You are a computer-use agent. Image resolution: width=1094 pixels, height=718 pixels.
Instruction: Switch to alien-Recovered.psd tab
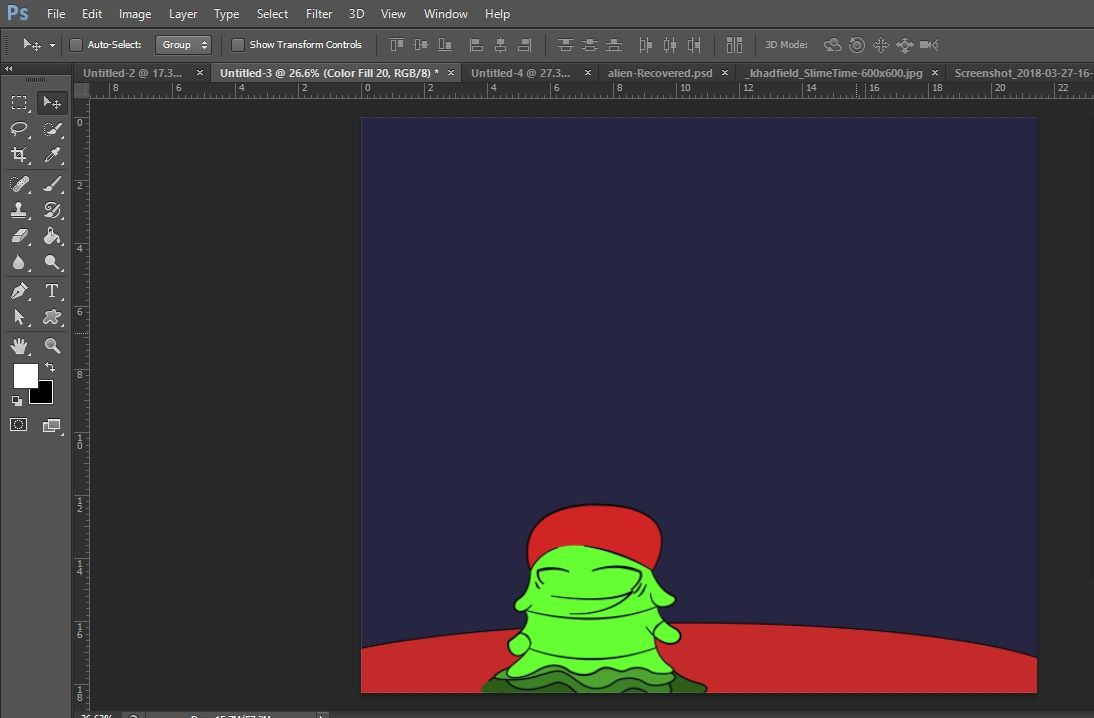pos(660,73)
